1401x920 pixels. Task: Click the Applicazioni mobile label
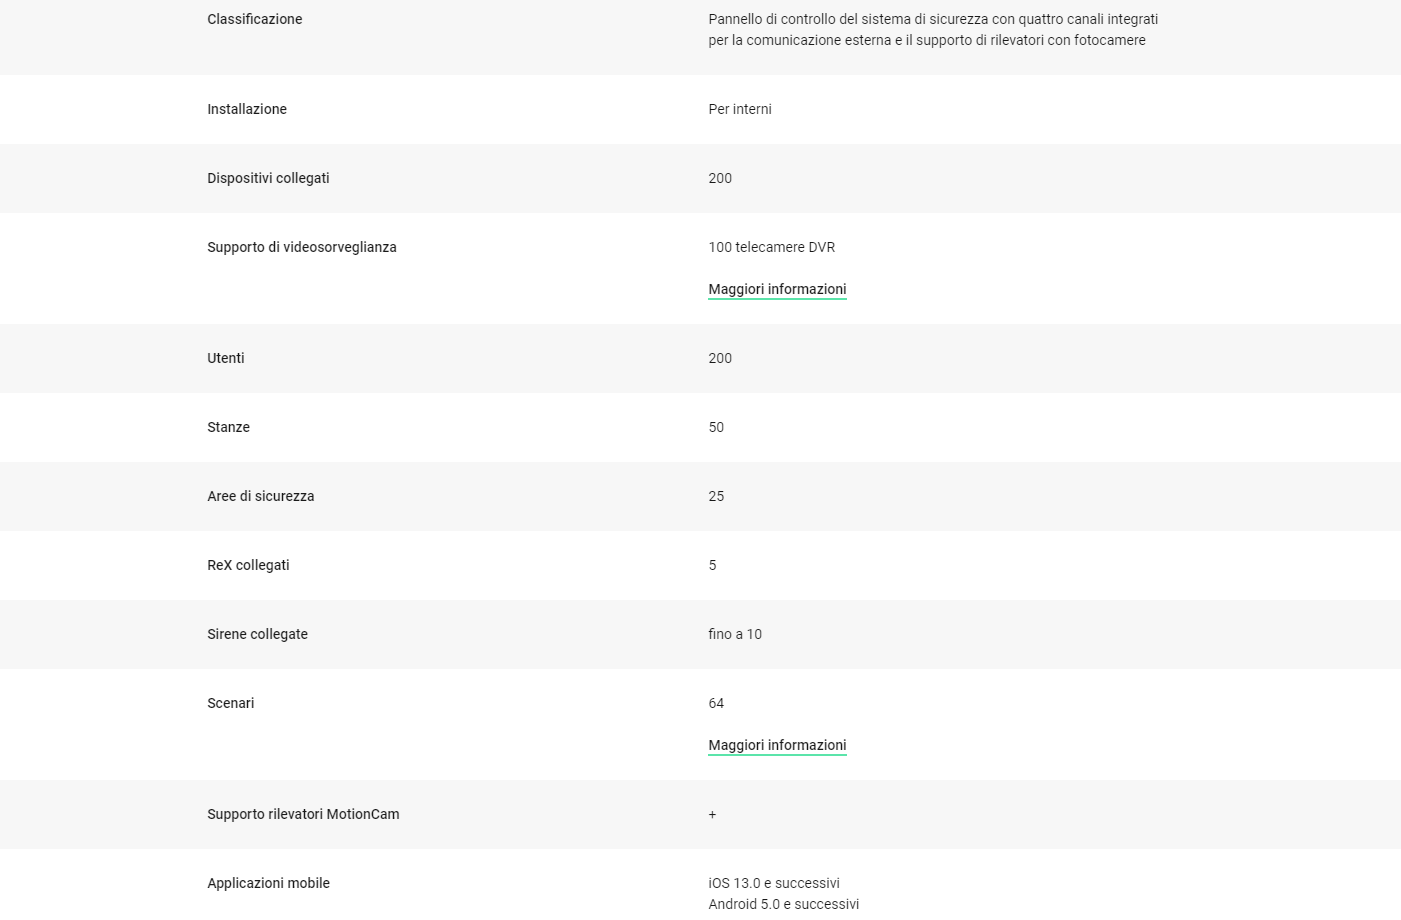(x=269, y=883)
